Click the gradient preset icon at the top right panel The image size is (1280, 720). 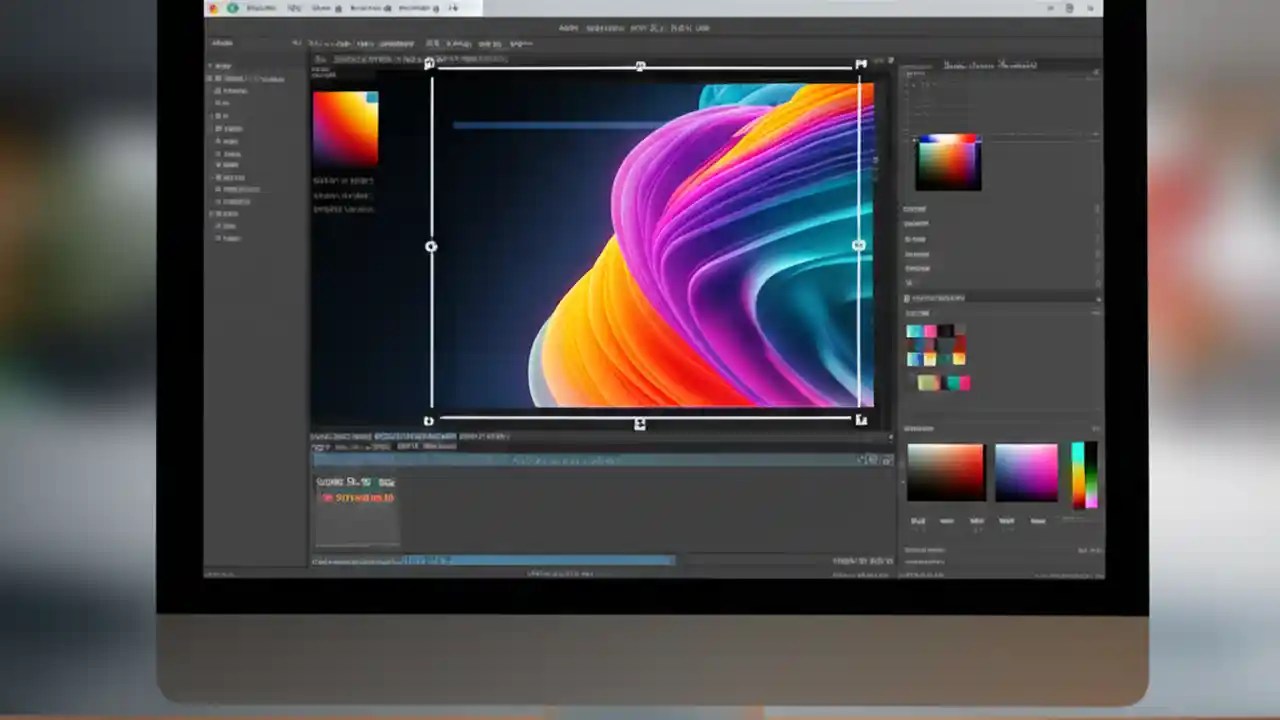947,162
